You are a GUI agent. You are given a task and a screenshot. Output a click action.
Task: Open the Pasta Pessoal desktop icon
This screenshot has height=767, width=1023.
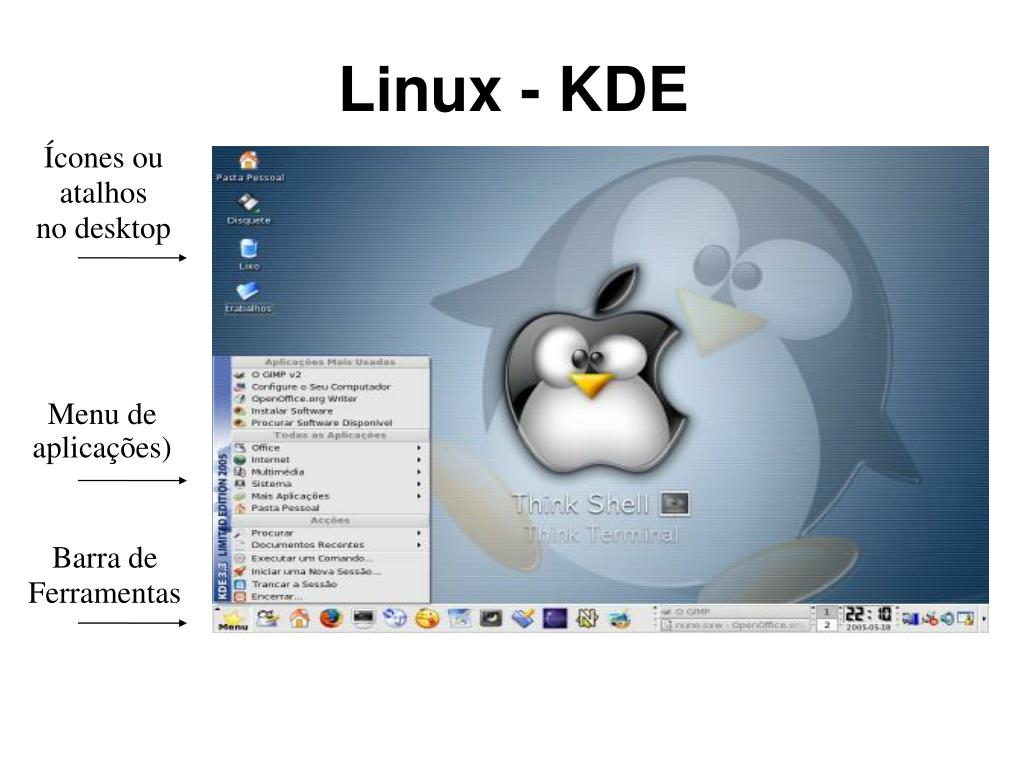point(249,162)
